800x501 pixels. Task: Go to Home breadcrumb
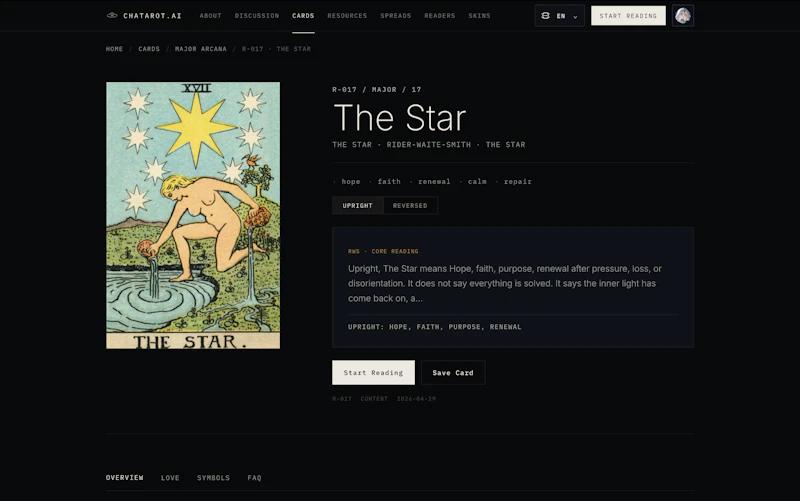(114, 49)
